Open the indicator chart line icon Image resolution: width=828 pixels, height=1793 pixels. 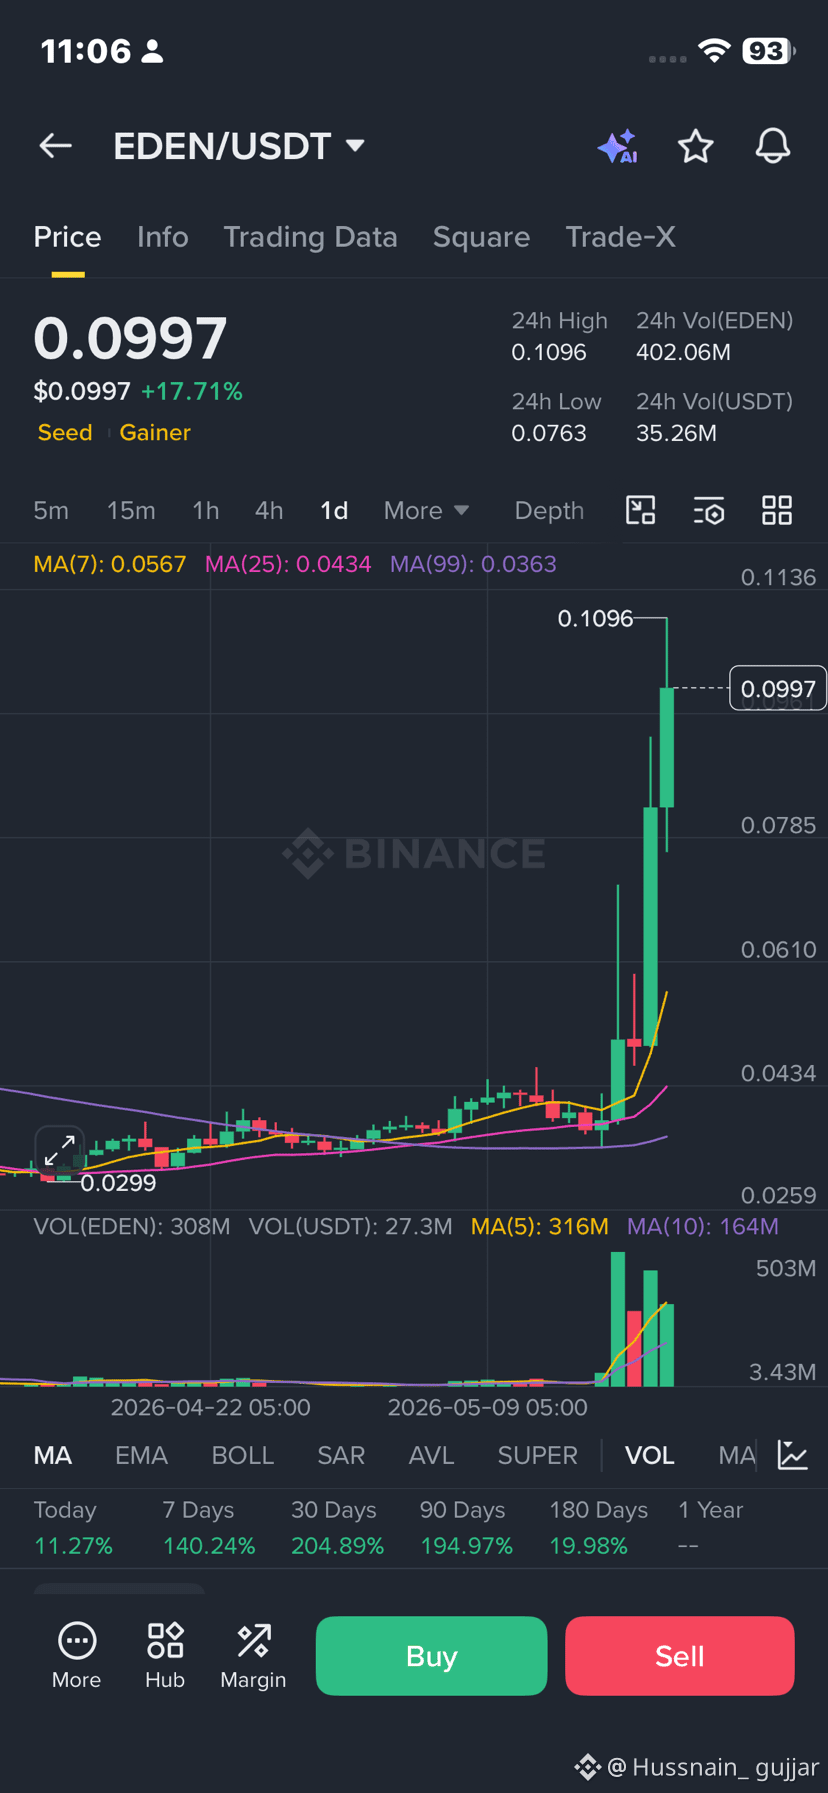pos(793,1455)
